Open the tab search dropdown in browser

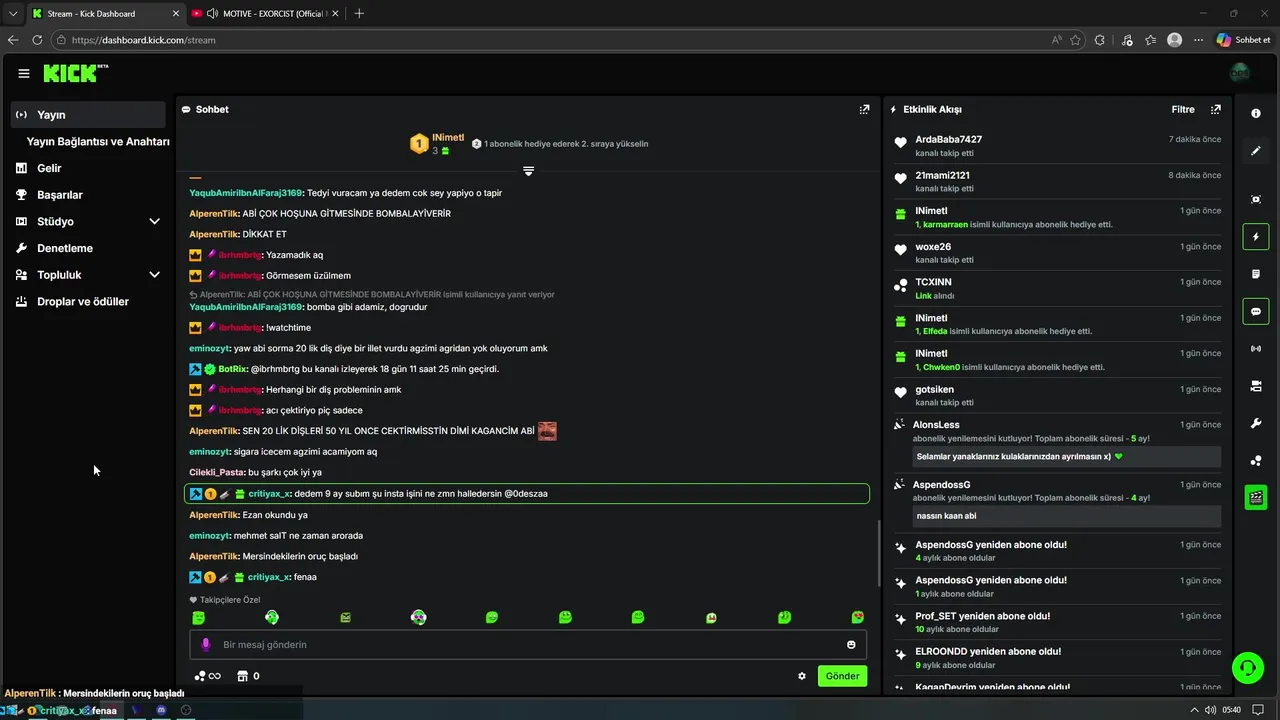pyautogui.click(x=12, y=13)
